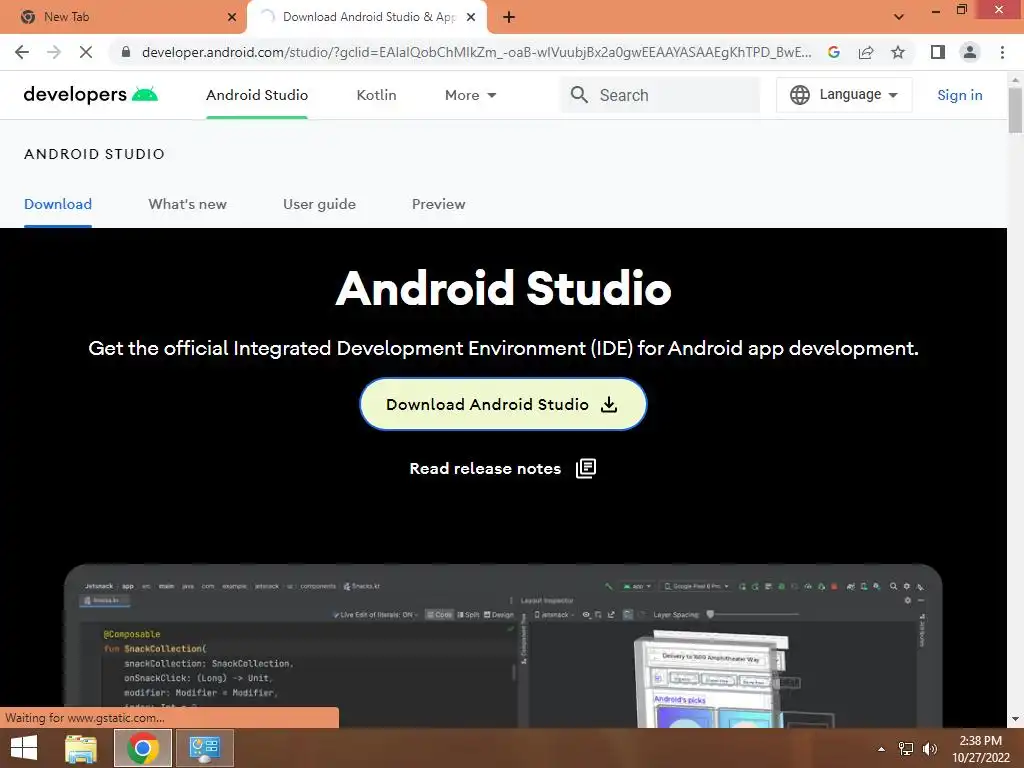
Task: Open File Explorer from taskbar
Action: click(81, 748)
